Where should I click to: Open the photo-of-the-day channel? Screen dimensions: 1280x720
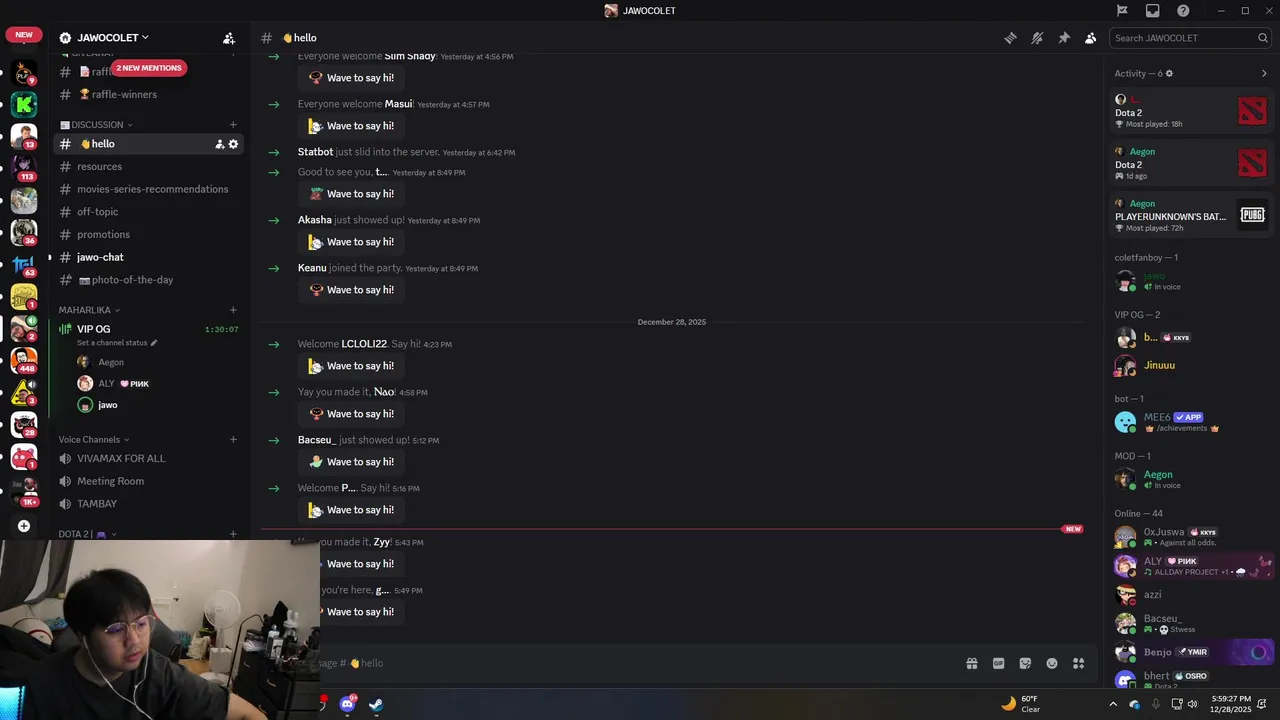point(147,280)
